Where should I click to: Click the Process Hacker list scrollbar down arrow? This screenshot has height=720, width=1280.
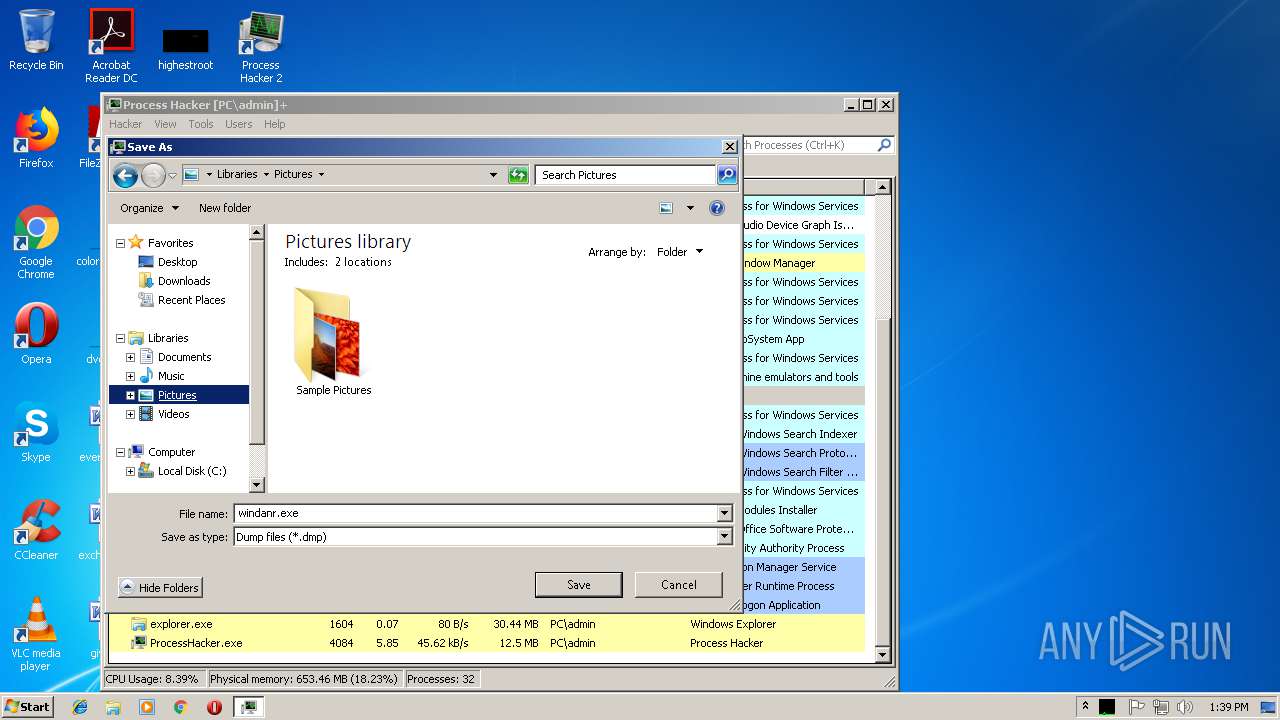point(882,655)
